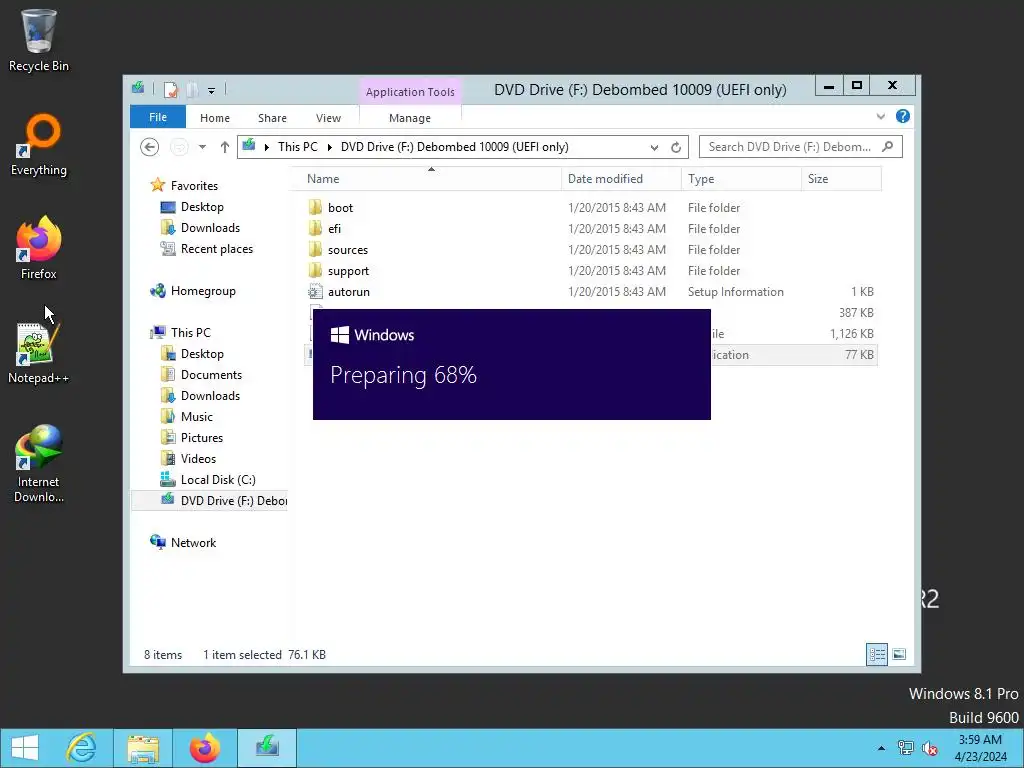Switch to Firefox in the taskbar
This screenshot has width=1024, height=768.
[x=204, y=748]
